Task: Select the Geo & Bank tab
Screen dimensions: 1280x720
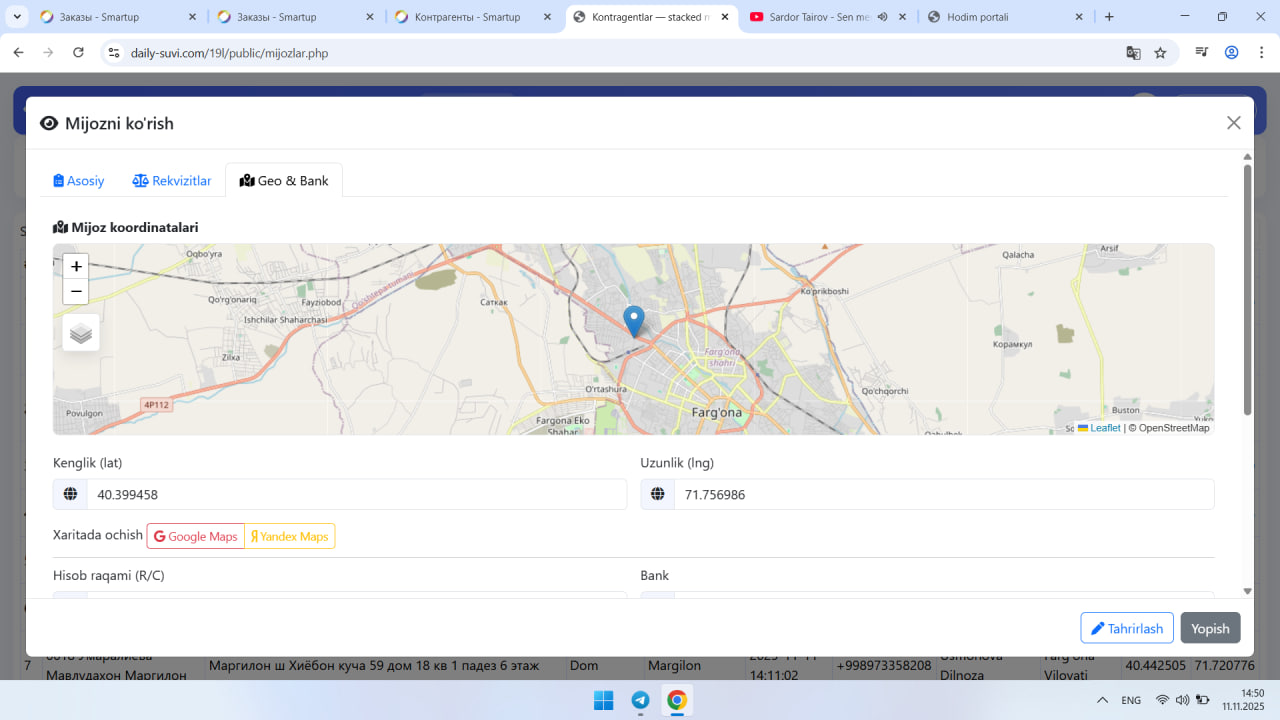Action: 284,181
